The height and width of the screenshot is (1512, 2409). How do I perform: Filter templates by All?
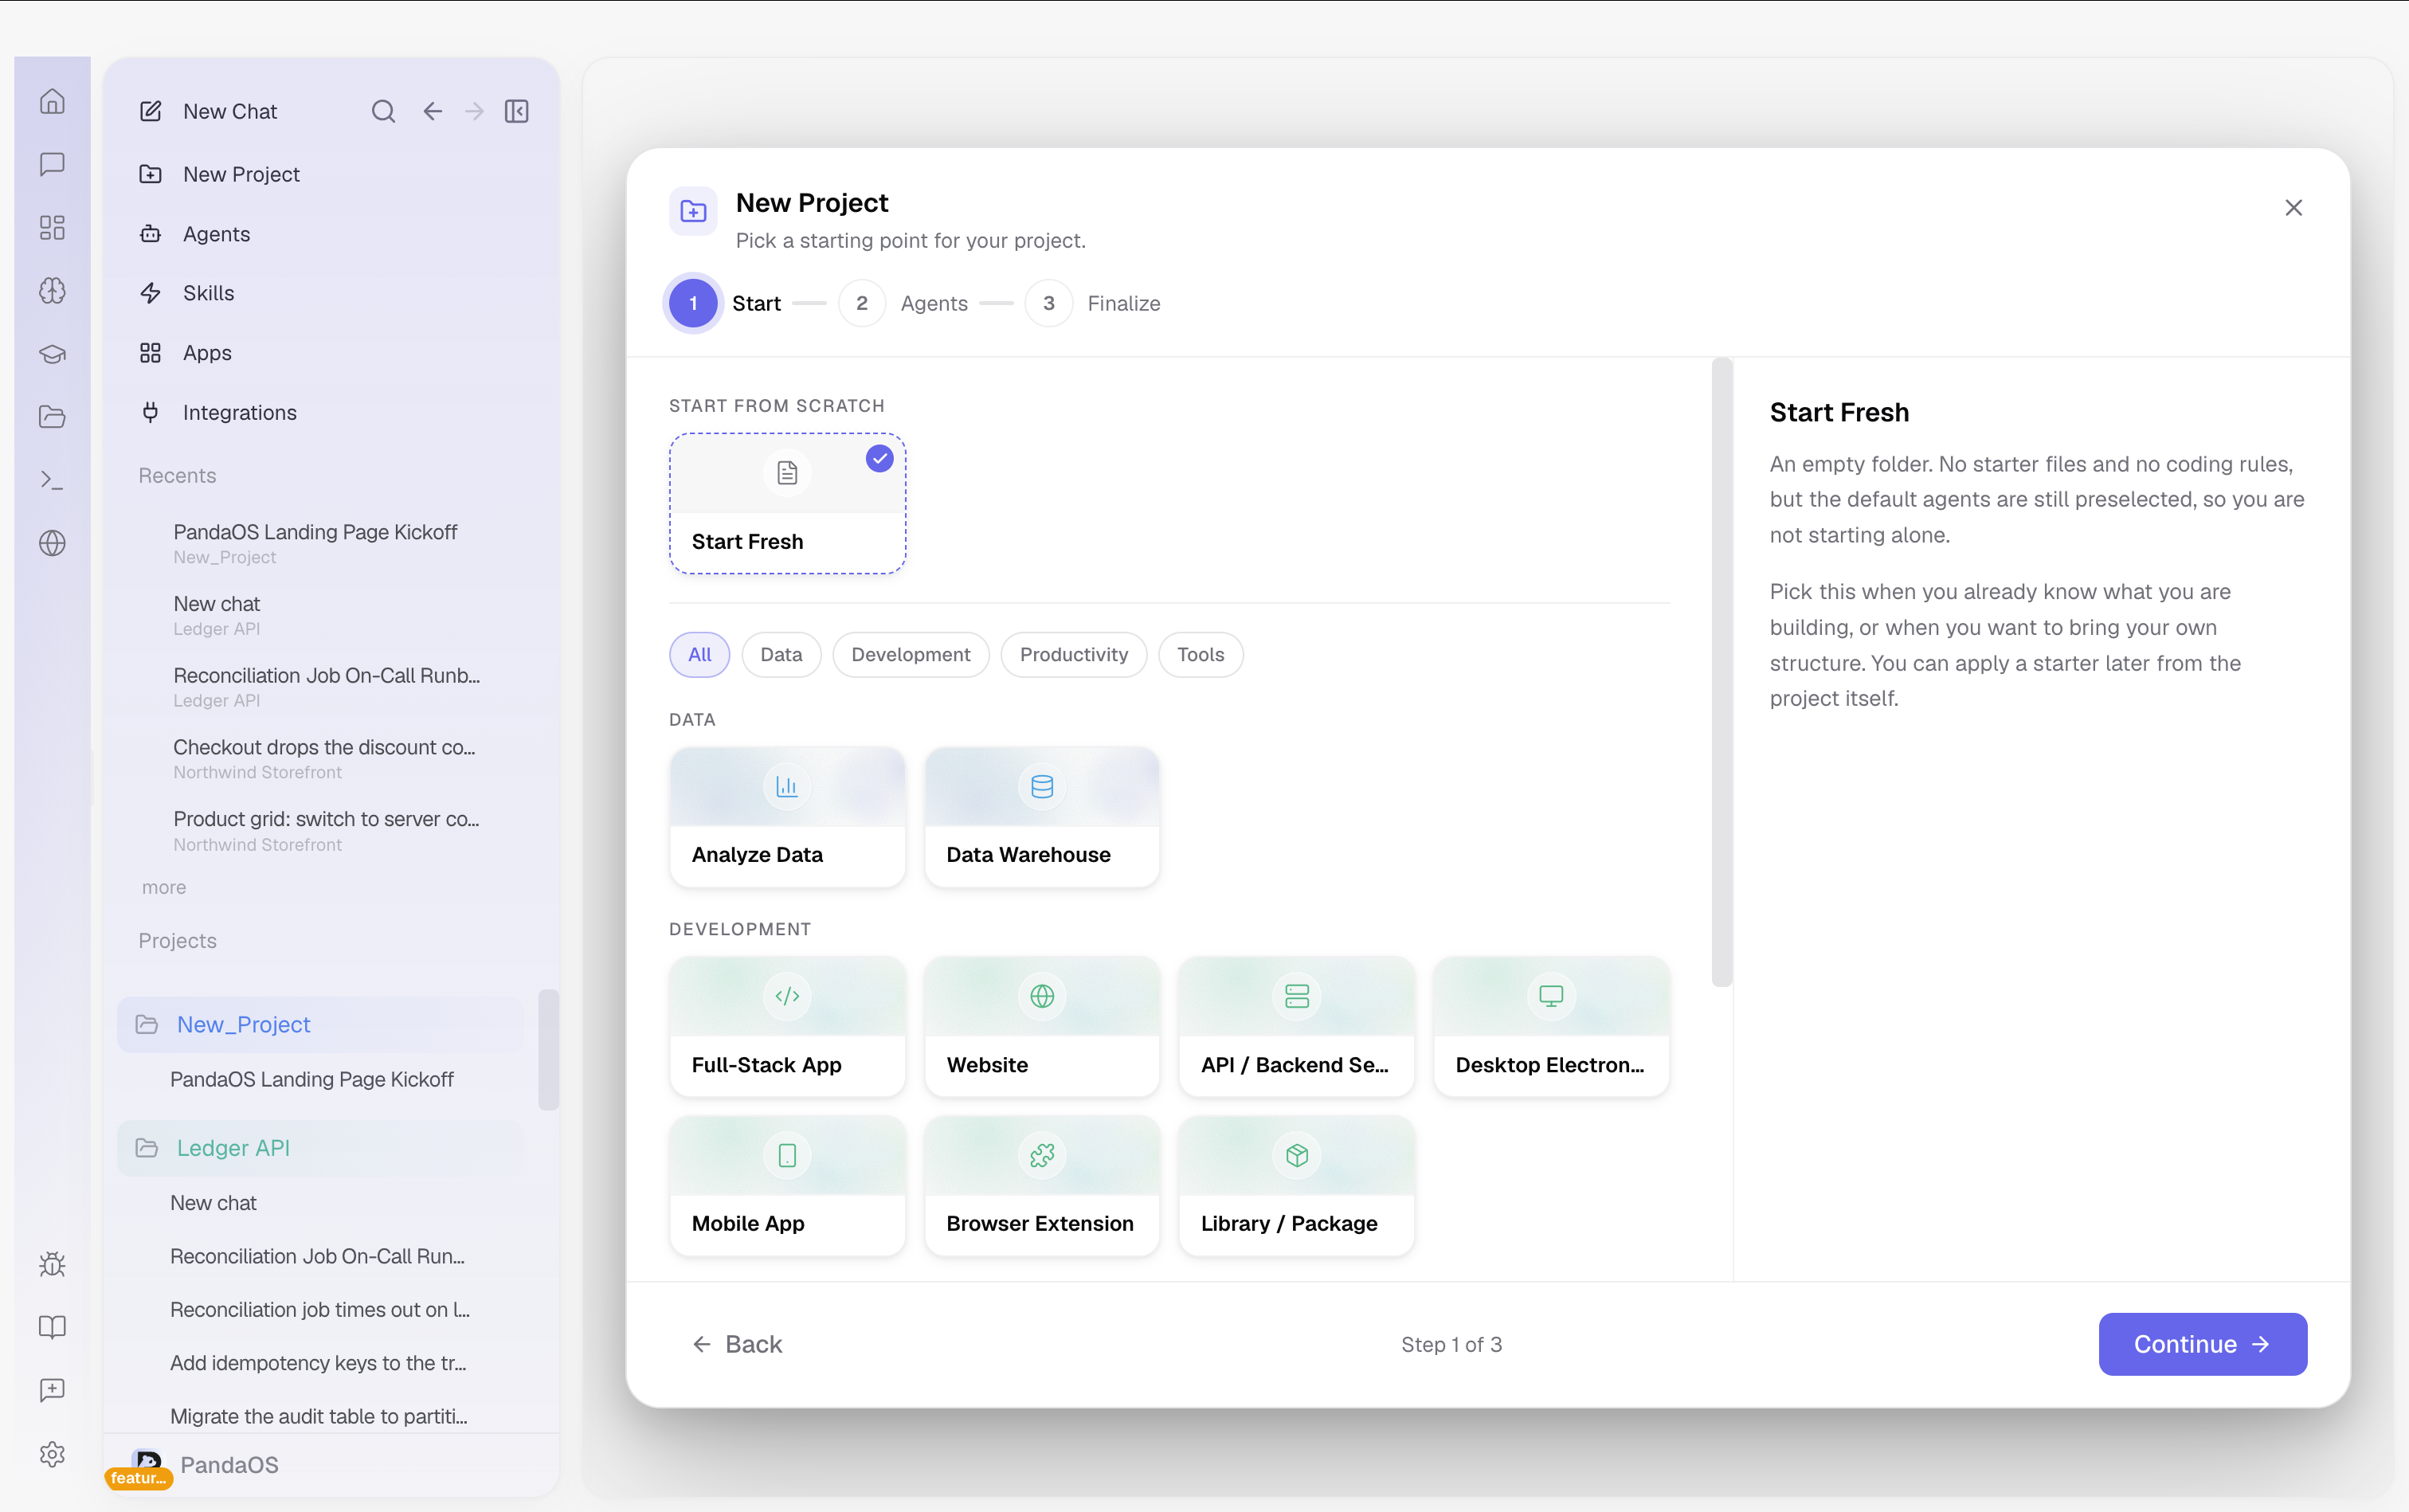[699, 654]
